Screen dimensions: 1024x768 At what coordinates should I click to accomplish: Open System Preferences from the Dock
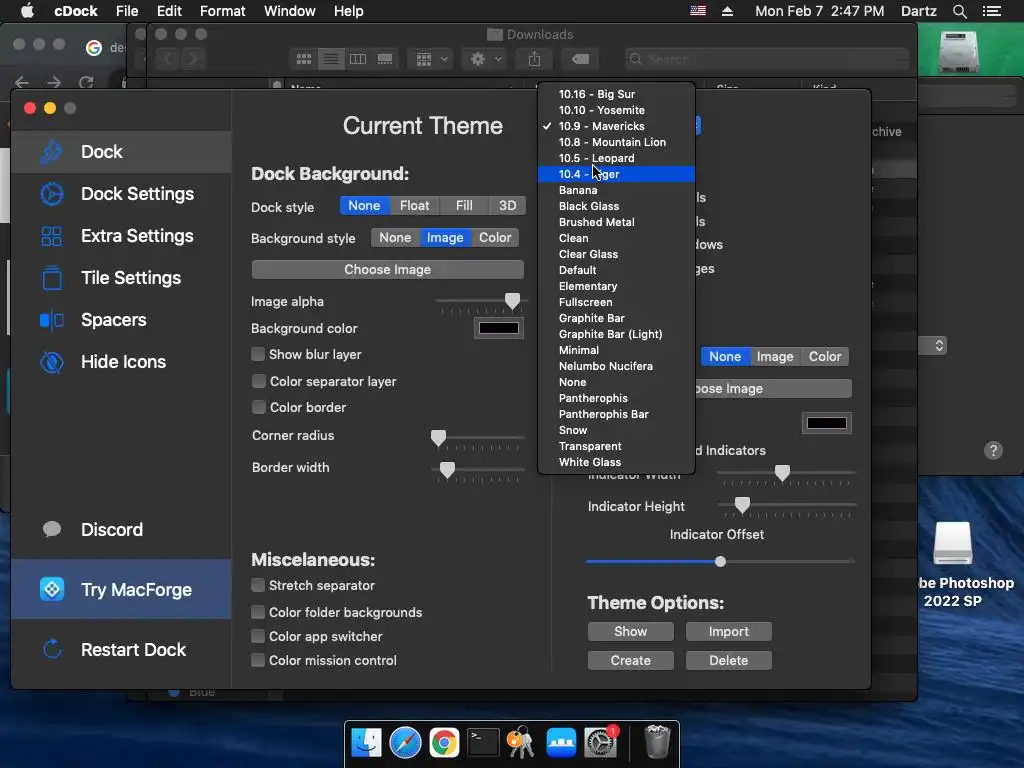[x=600, y=743]
